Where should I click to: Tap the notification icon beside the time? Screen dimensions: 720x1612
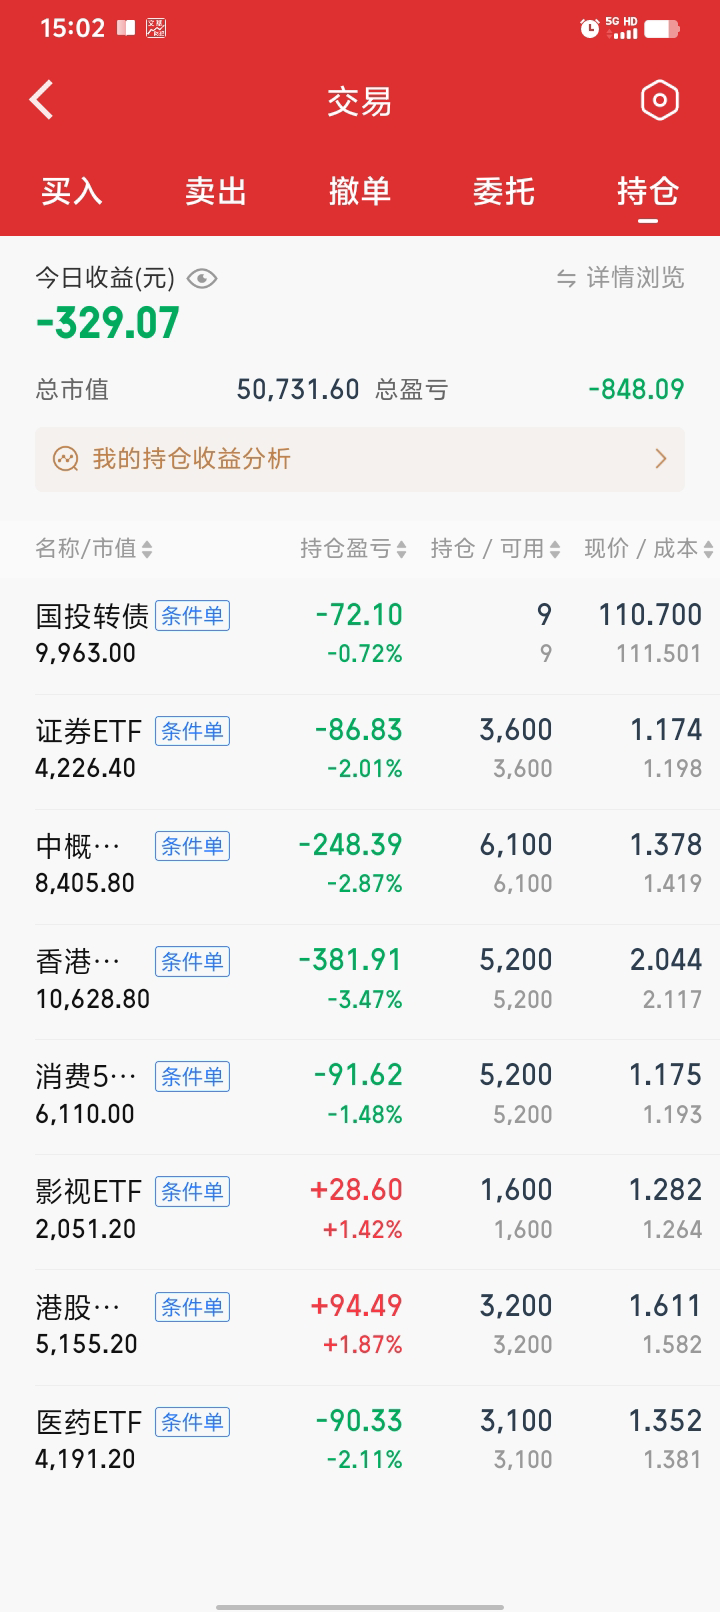(125, 28)
